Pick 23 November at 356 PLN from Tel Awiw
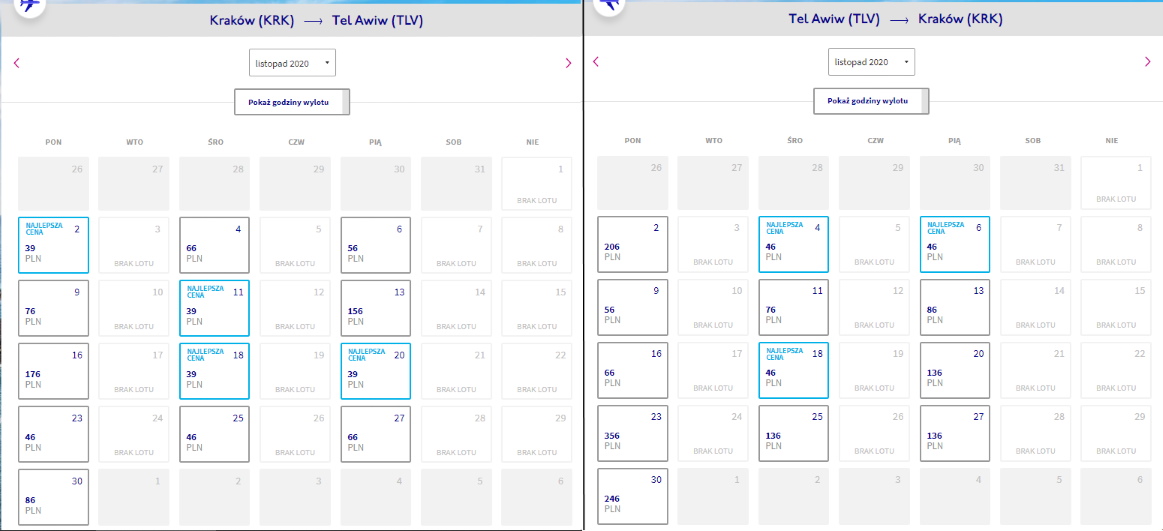The image size is (1163, 531). pyautogui.click(x=633, y=433)
